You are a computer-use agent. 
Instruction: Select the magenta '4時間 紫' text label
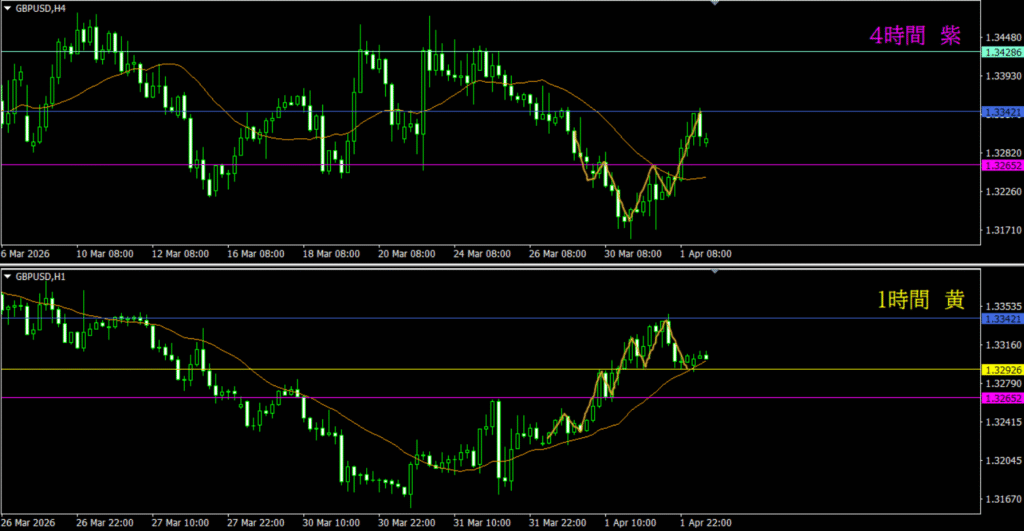click(x=914, y=36)
